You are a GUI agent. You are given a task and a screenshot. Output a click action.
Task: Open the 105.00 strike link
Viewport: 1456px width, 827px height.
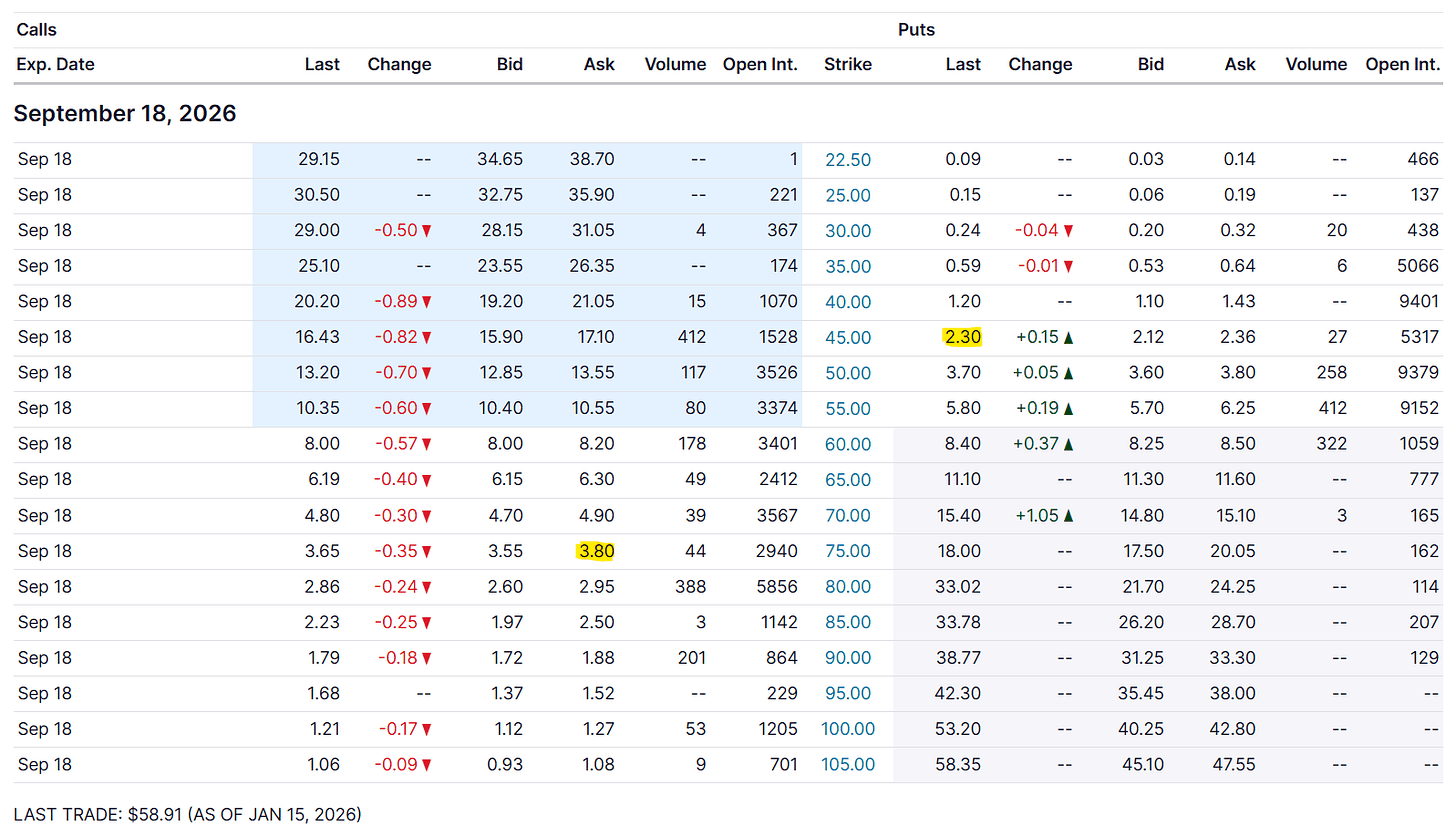[847, 765]
